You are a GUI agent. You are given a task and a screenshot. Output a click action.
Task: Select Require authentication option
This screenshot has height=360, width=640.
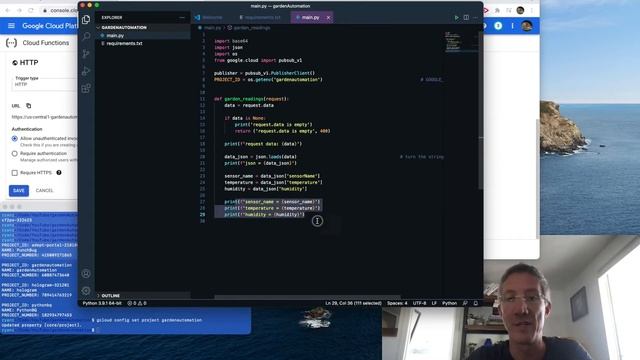click(x=15, y=153)
